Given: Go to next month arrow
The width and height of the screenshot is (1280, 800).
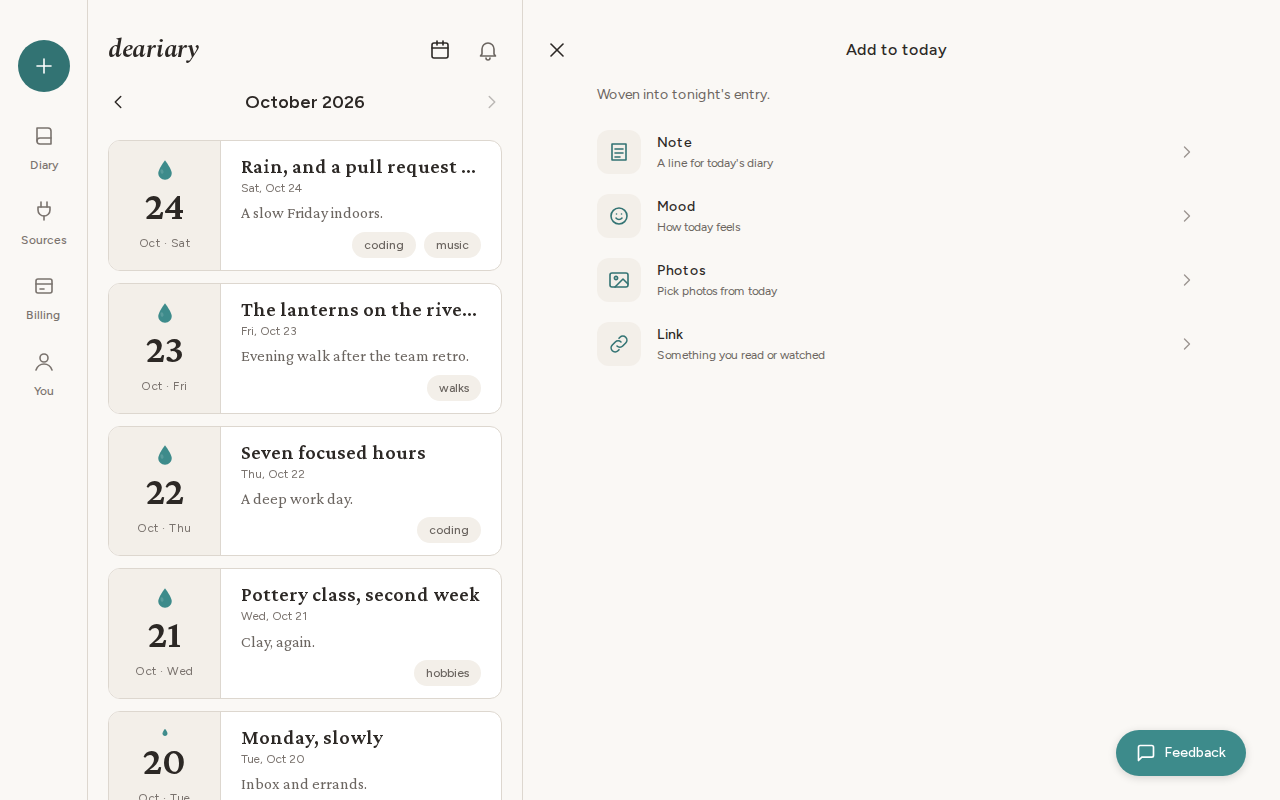Looking at the screenshot, I should coord(492,102).
